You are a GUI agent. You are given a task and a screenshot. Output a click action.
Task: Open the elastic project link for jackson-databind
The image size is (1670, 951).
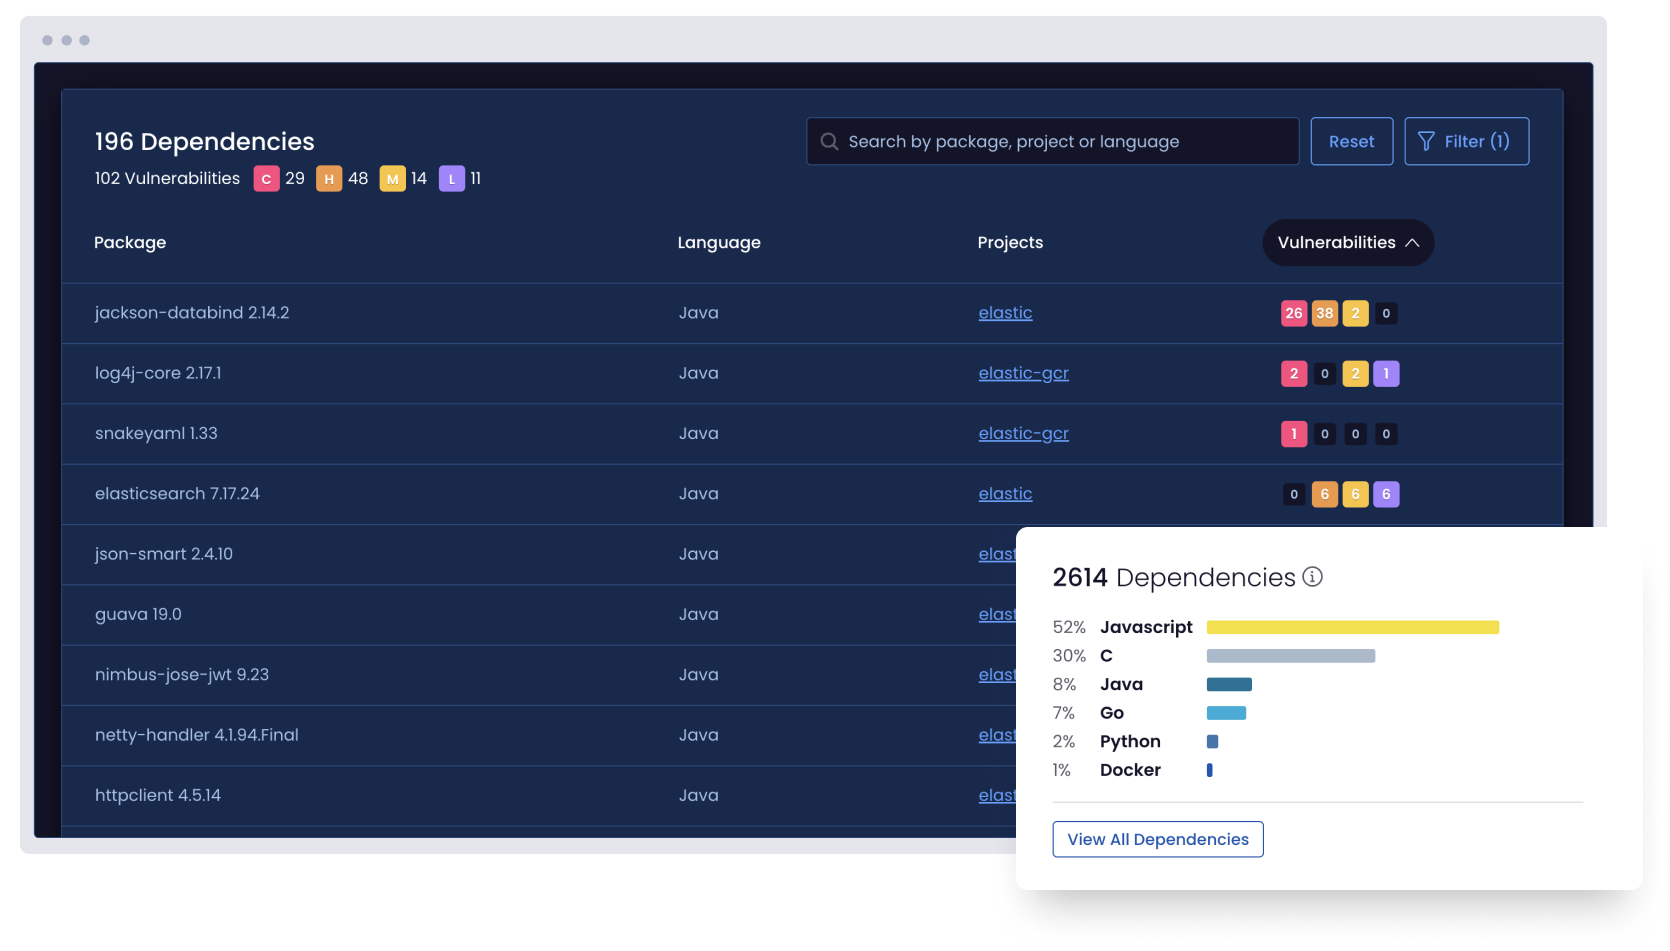tap(1005, 313)
